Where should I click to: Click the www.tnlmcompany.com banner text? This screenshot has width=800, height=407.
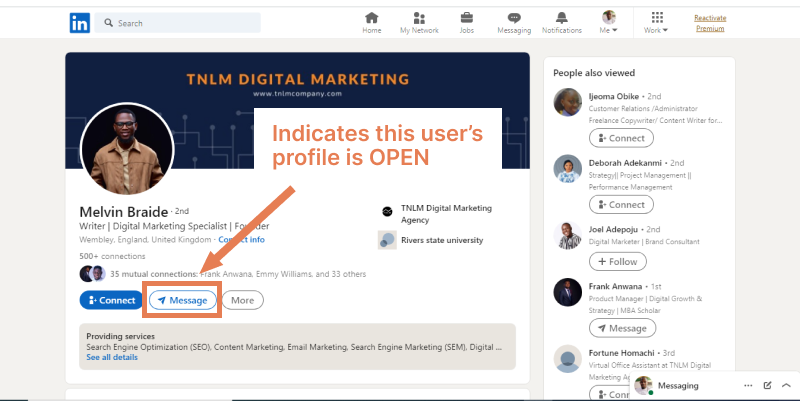click(x=297, y=93)
